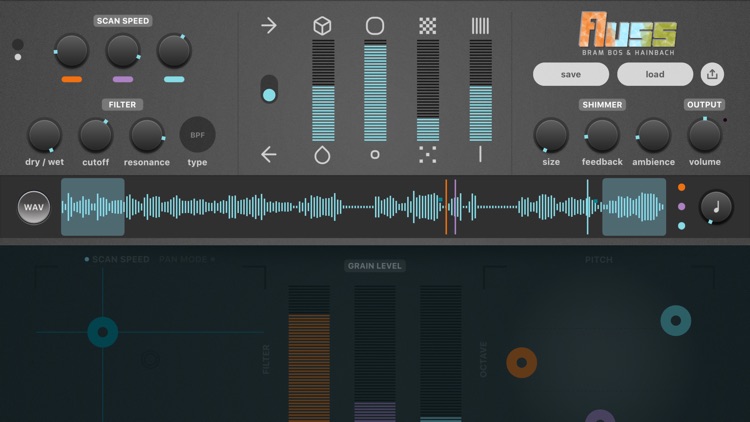This screenshot has width=750, height=422.
Task: Click the output volume knob
Action: 705,135
